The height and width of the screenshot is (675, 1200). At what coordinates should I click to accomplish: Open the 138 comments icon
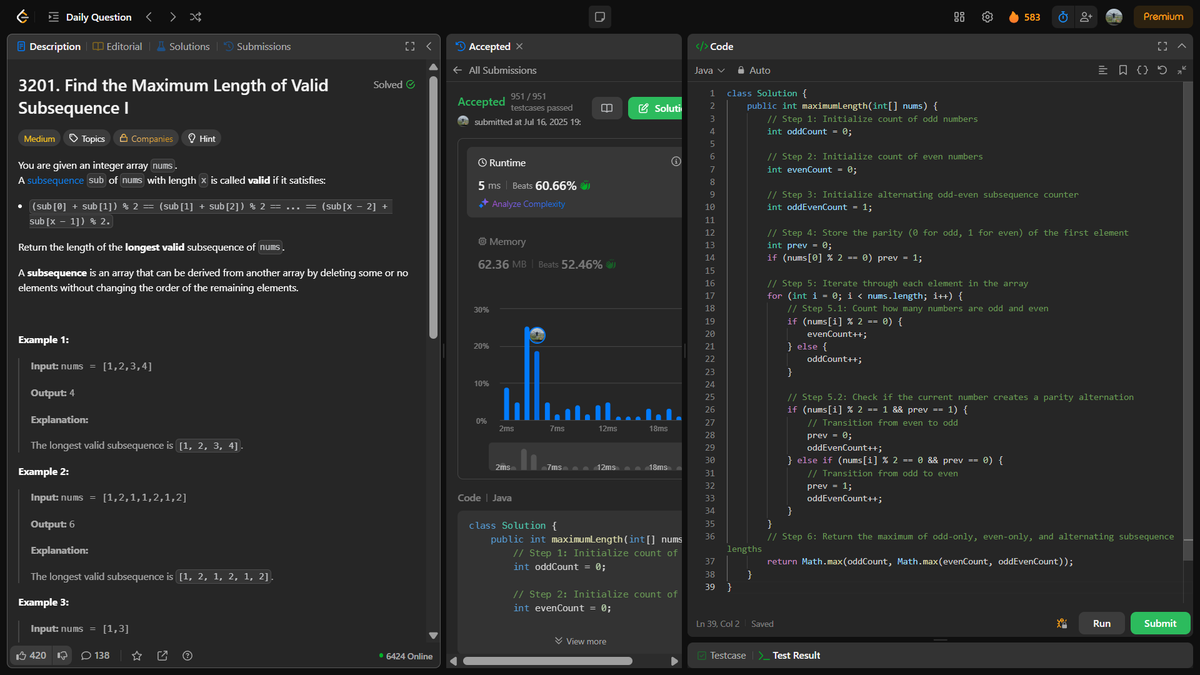pos(95,655)
